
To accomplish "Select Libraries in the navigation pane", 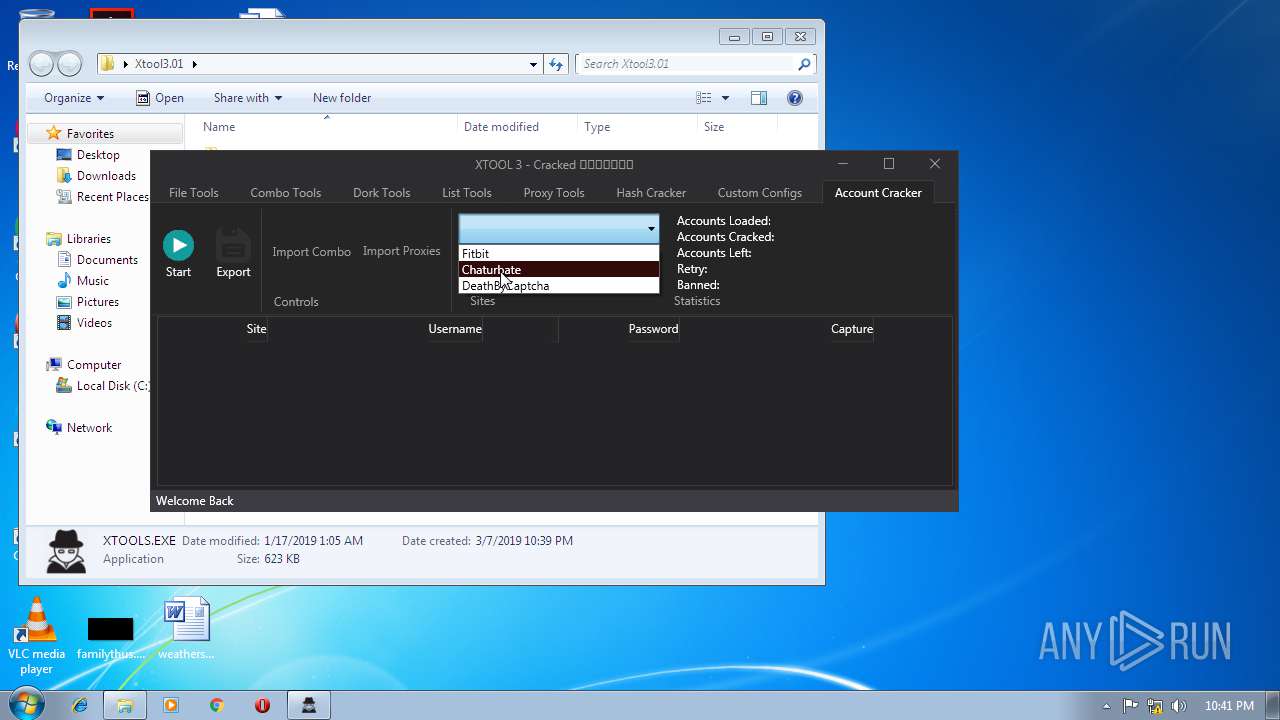I will pos(89,239).
